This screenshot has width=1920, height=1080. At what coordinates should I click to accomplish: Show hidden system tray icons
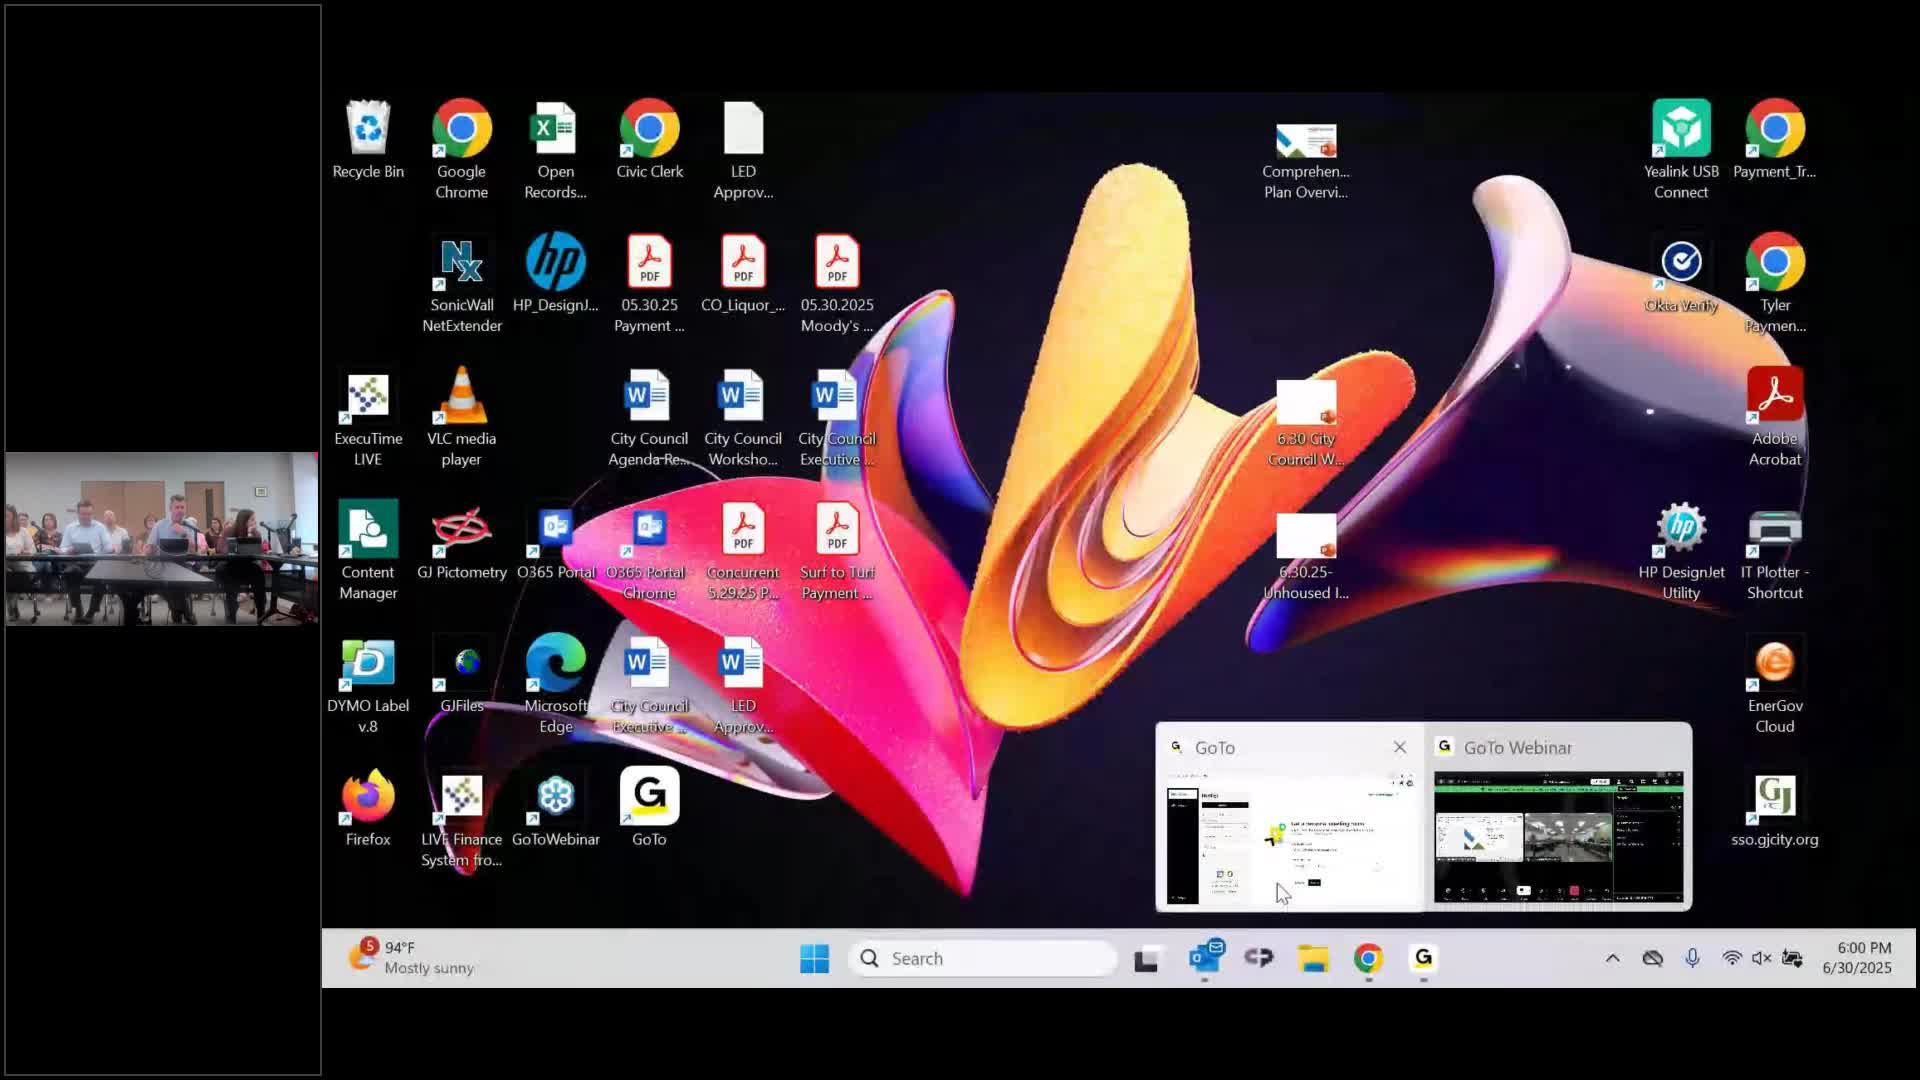pyautogui.click(x=1612, y=958)
